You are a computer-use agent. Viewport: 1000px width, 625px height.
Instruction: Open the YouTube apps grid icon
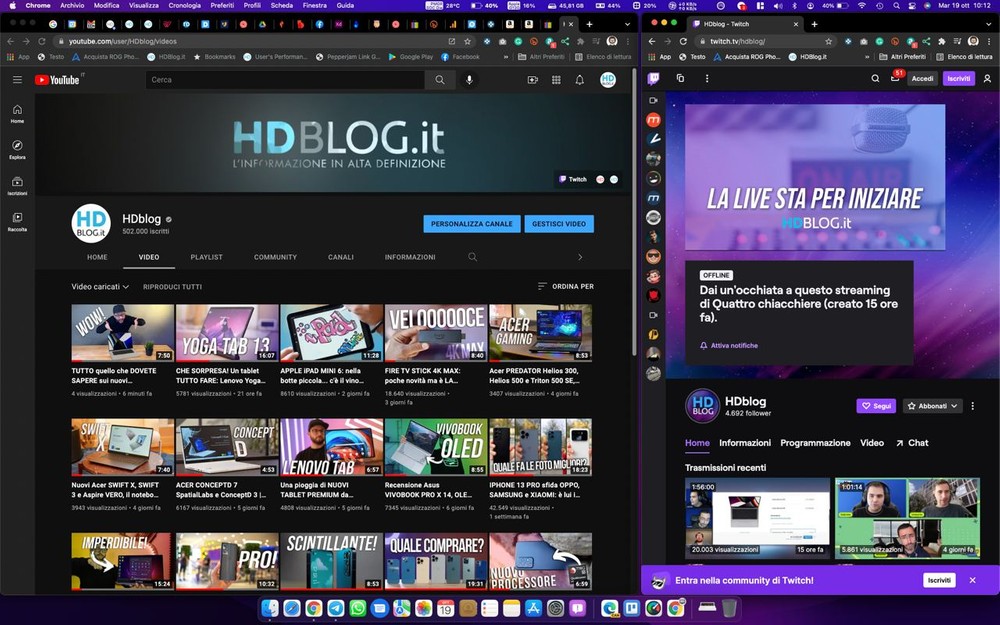[x=556, y=80]
